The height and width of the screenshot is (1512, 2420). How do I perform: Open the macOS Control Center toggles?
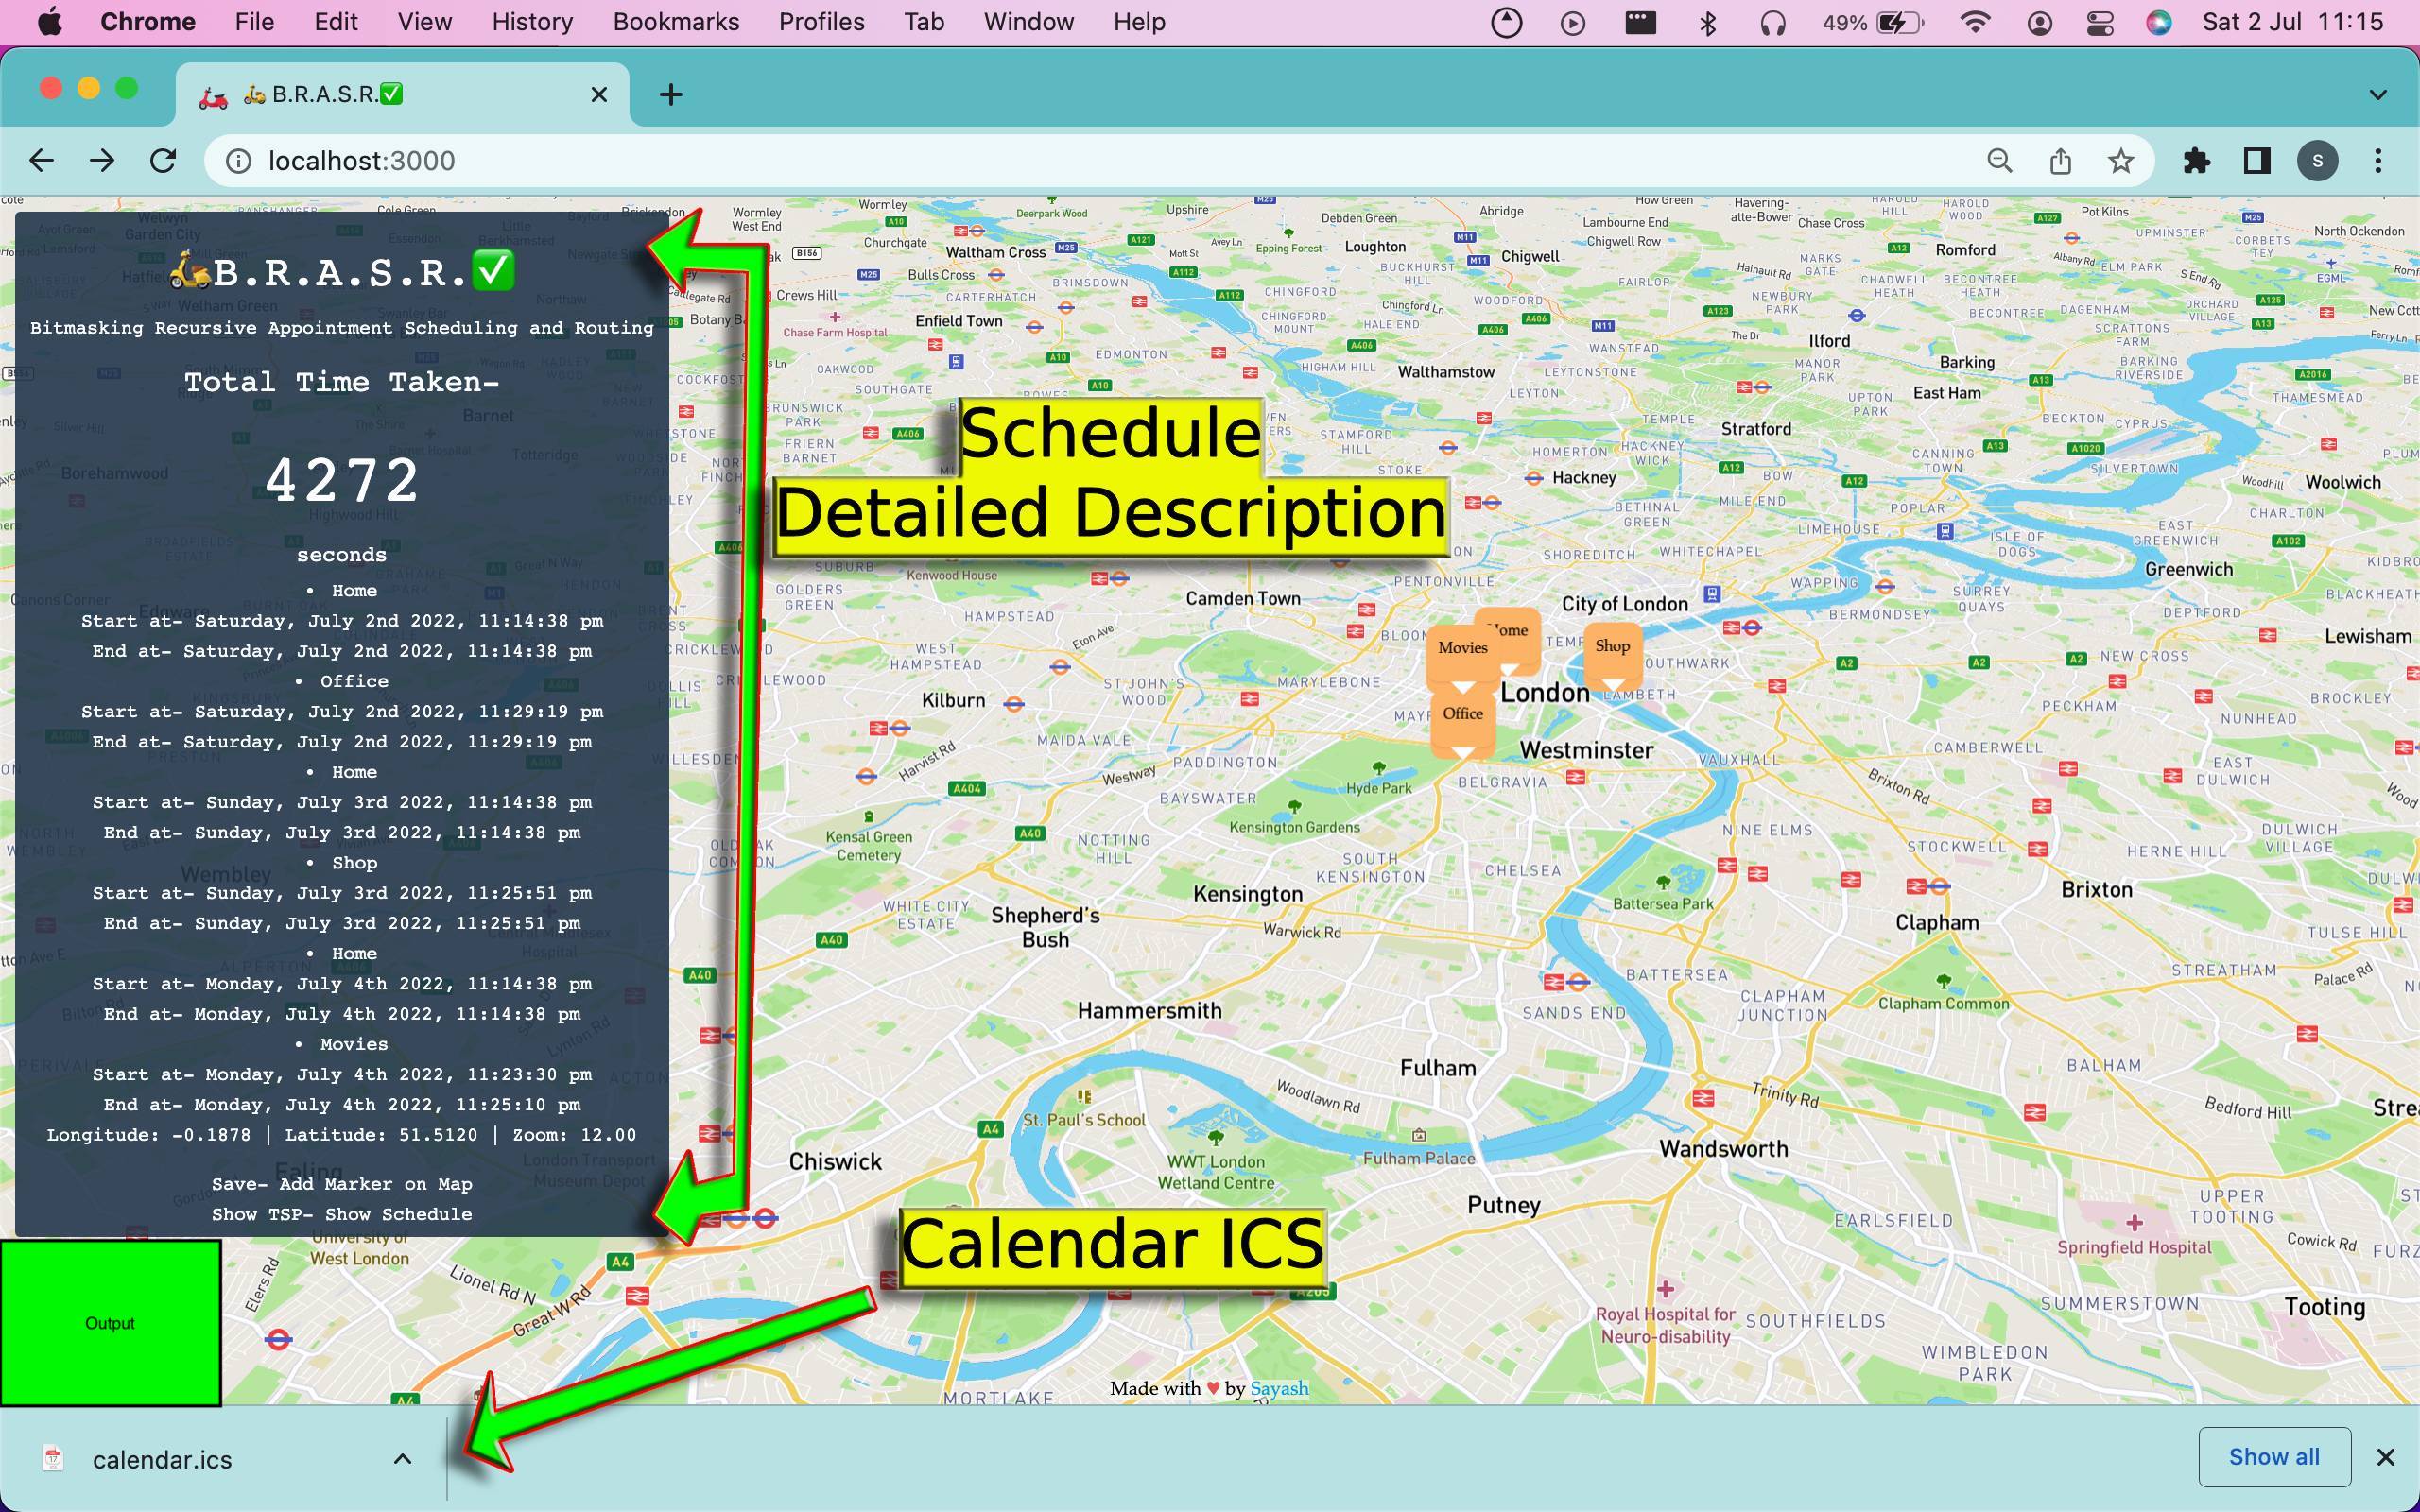coord(2099,22)
